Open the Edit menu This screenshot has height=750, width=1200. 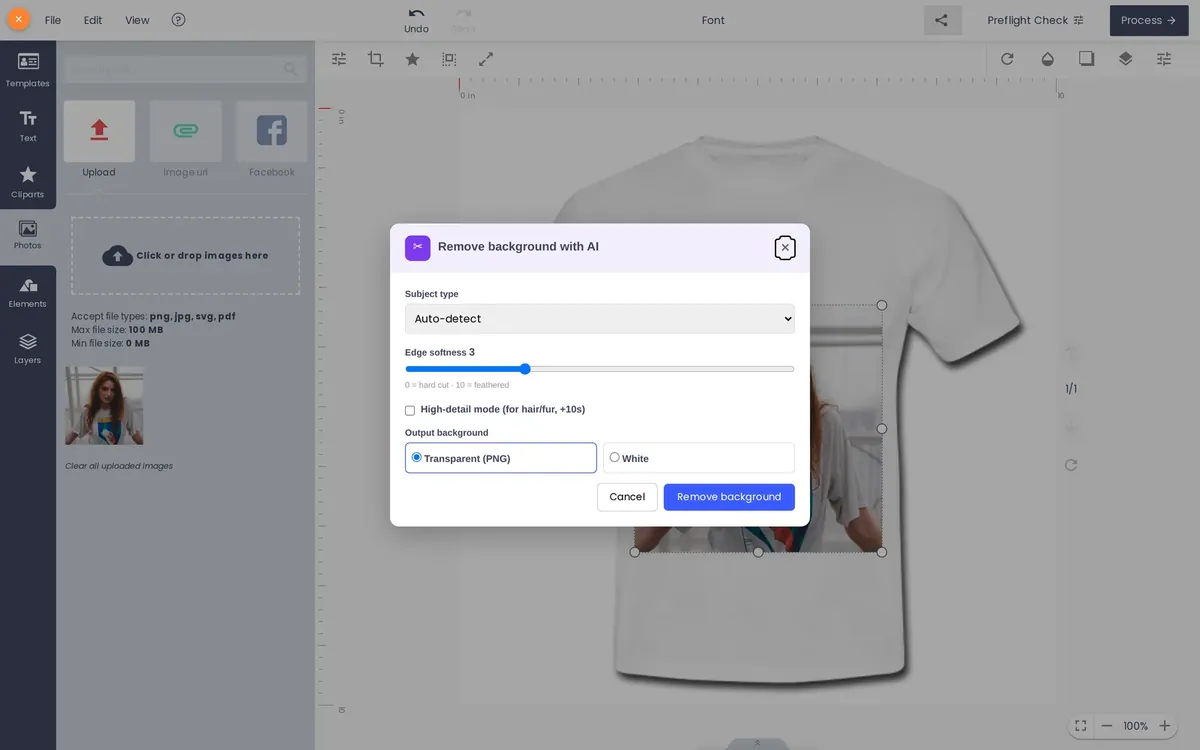(93, 20)
